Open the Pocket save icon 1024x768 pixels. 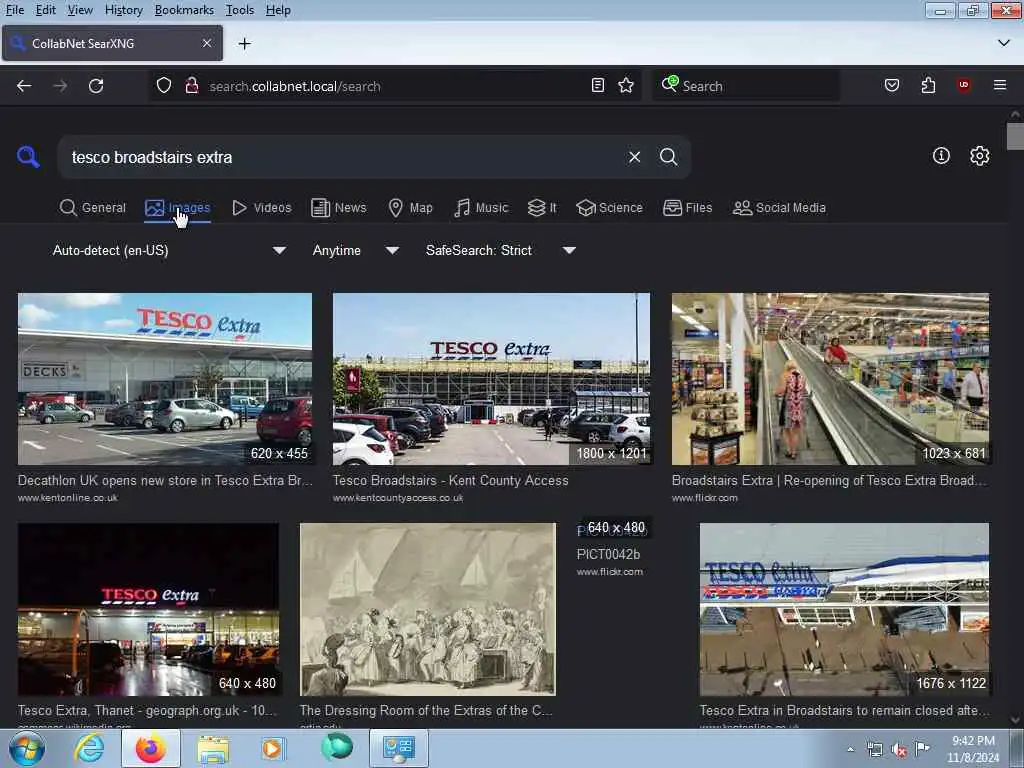(x=891, y=86)
